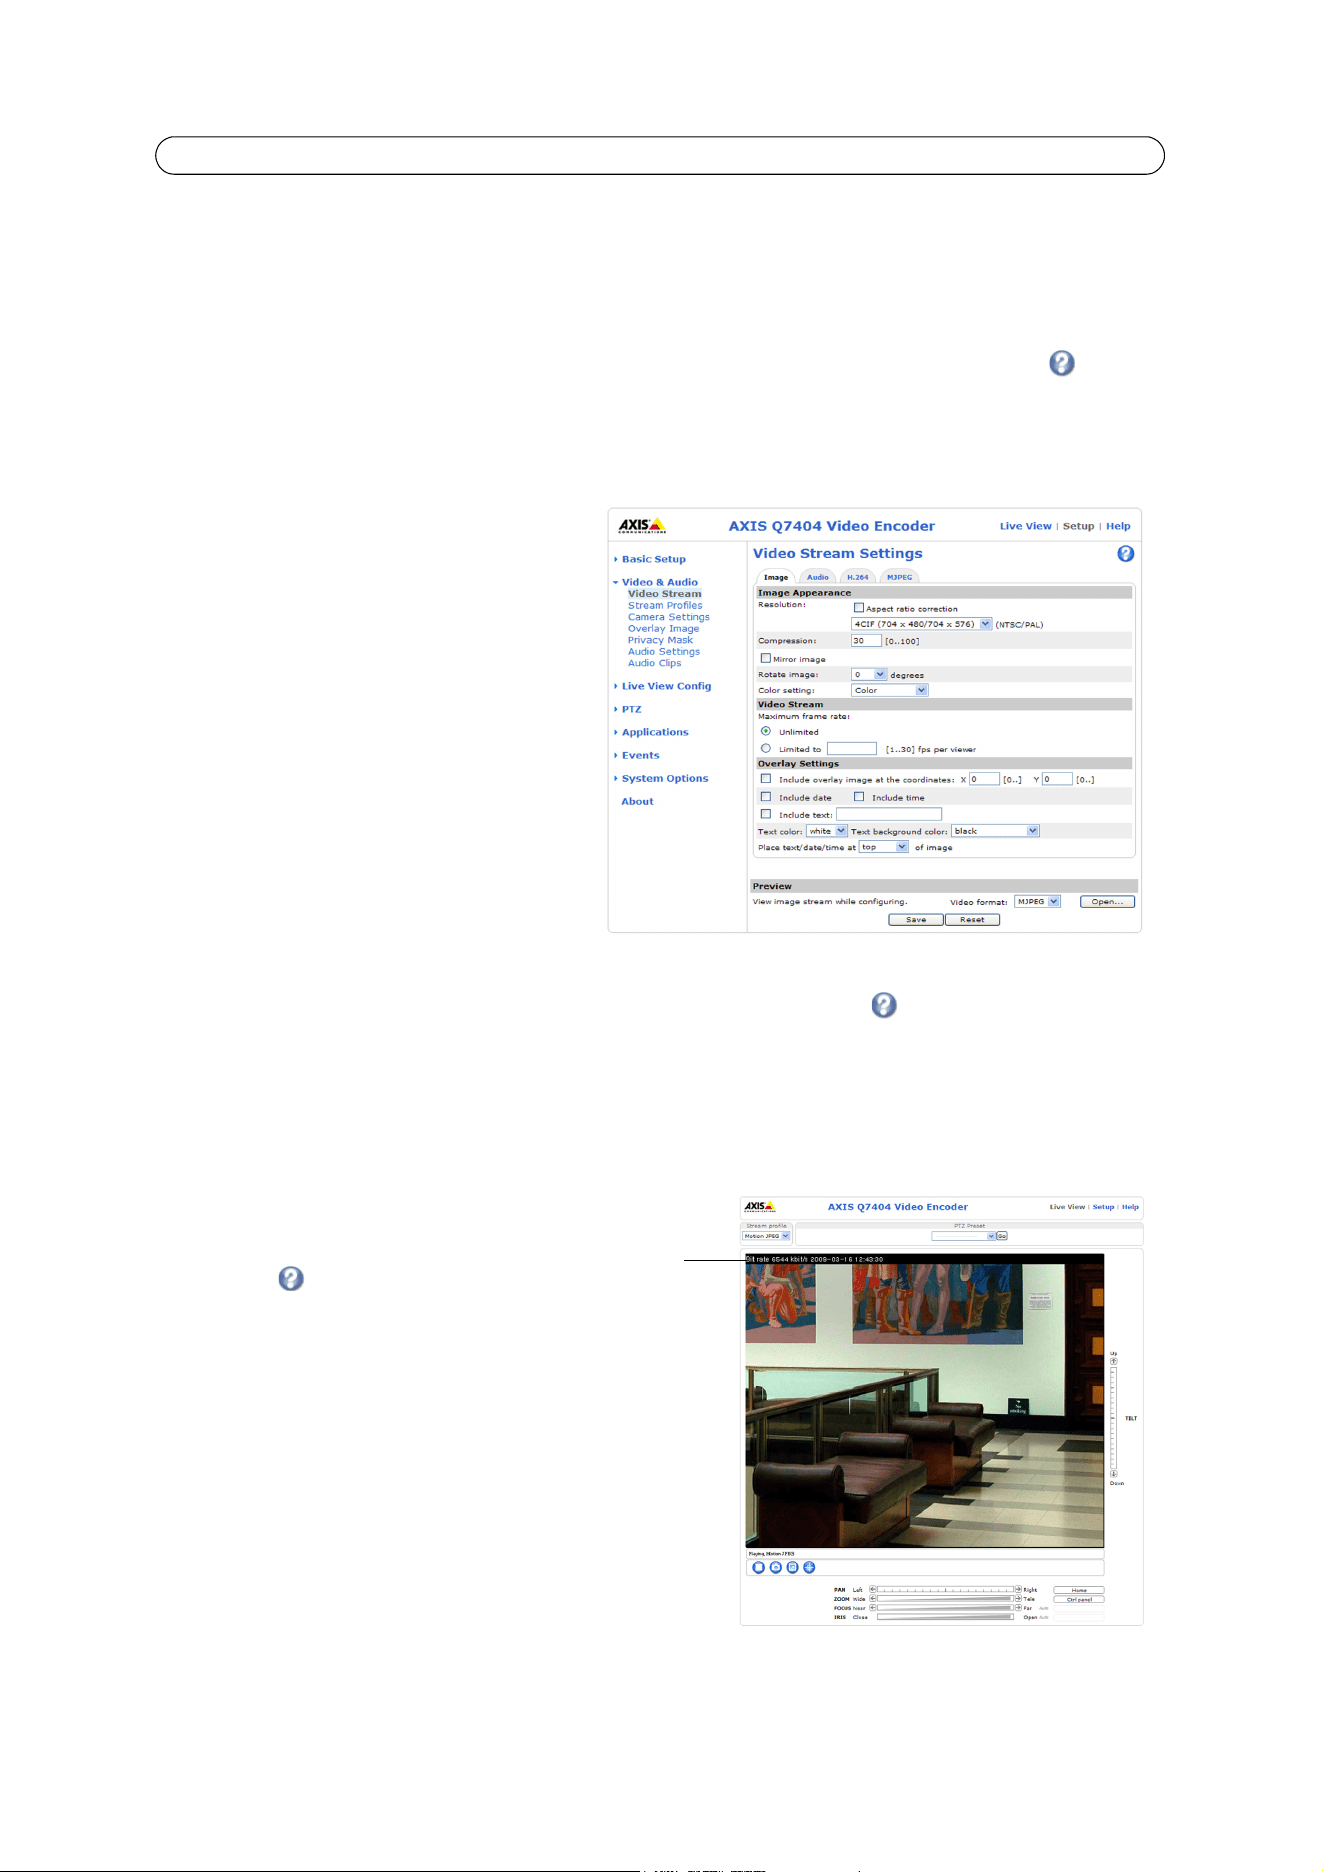The height and width of the screenshot is (1872, 1323).
Task: Check the Mirror image box
Action: coord(766,658)
